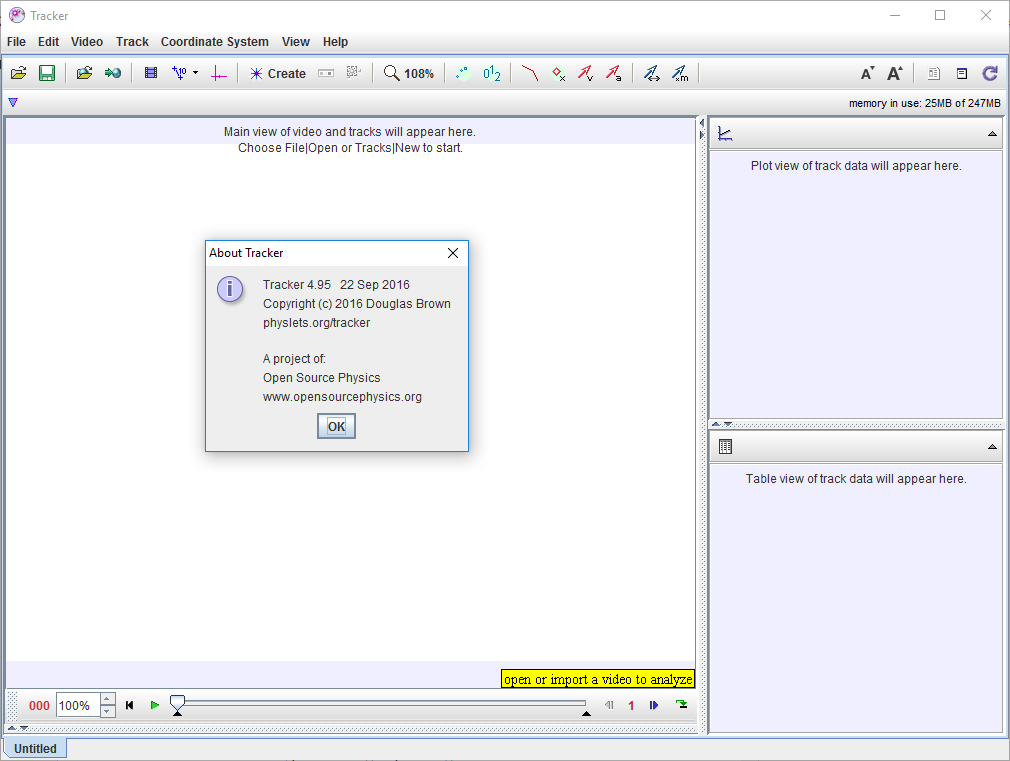1010x761 pixels.
Task: Open the Edit menu
Action: [x=48, y=42]
